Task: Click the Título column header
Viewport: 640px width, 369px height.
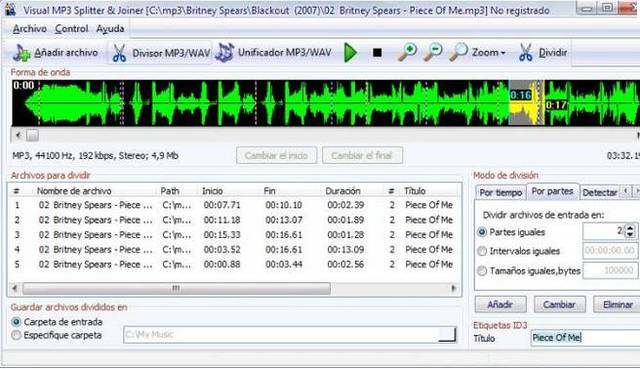Action: pos(415,191)
